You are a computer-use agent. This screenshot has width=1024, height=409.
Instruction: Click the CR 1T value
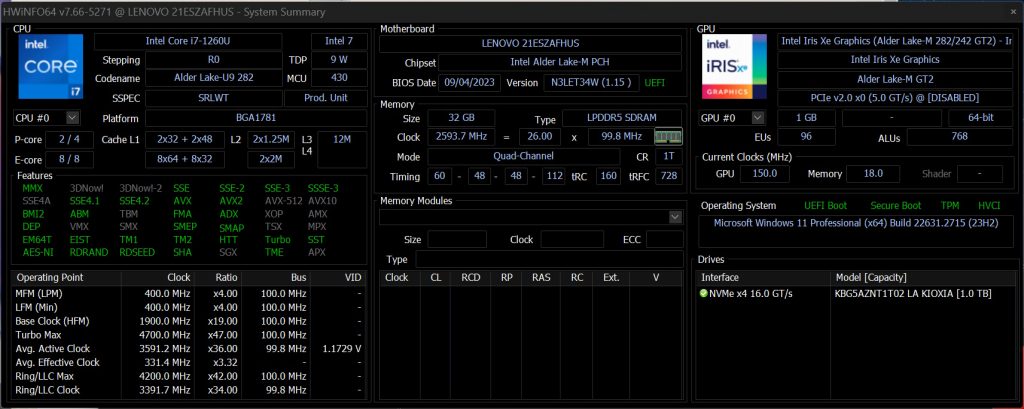click(668, 157)
